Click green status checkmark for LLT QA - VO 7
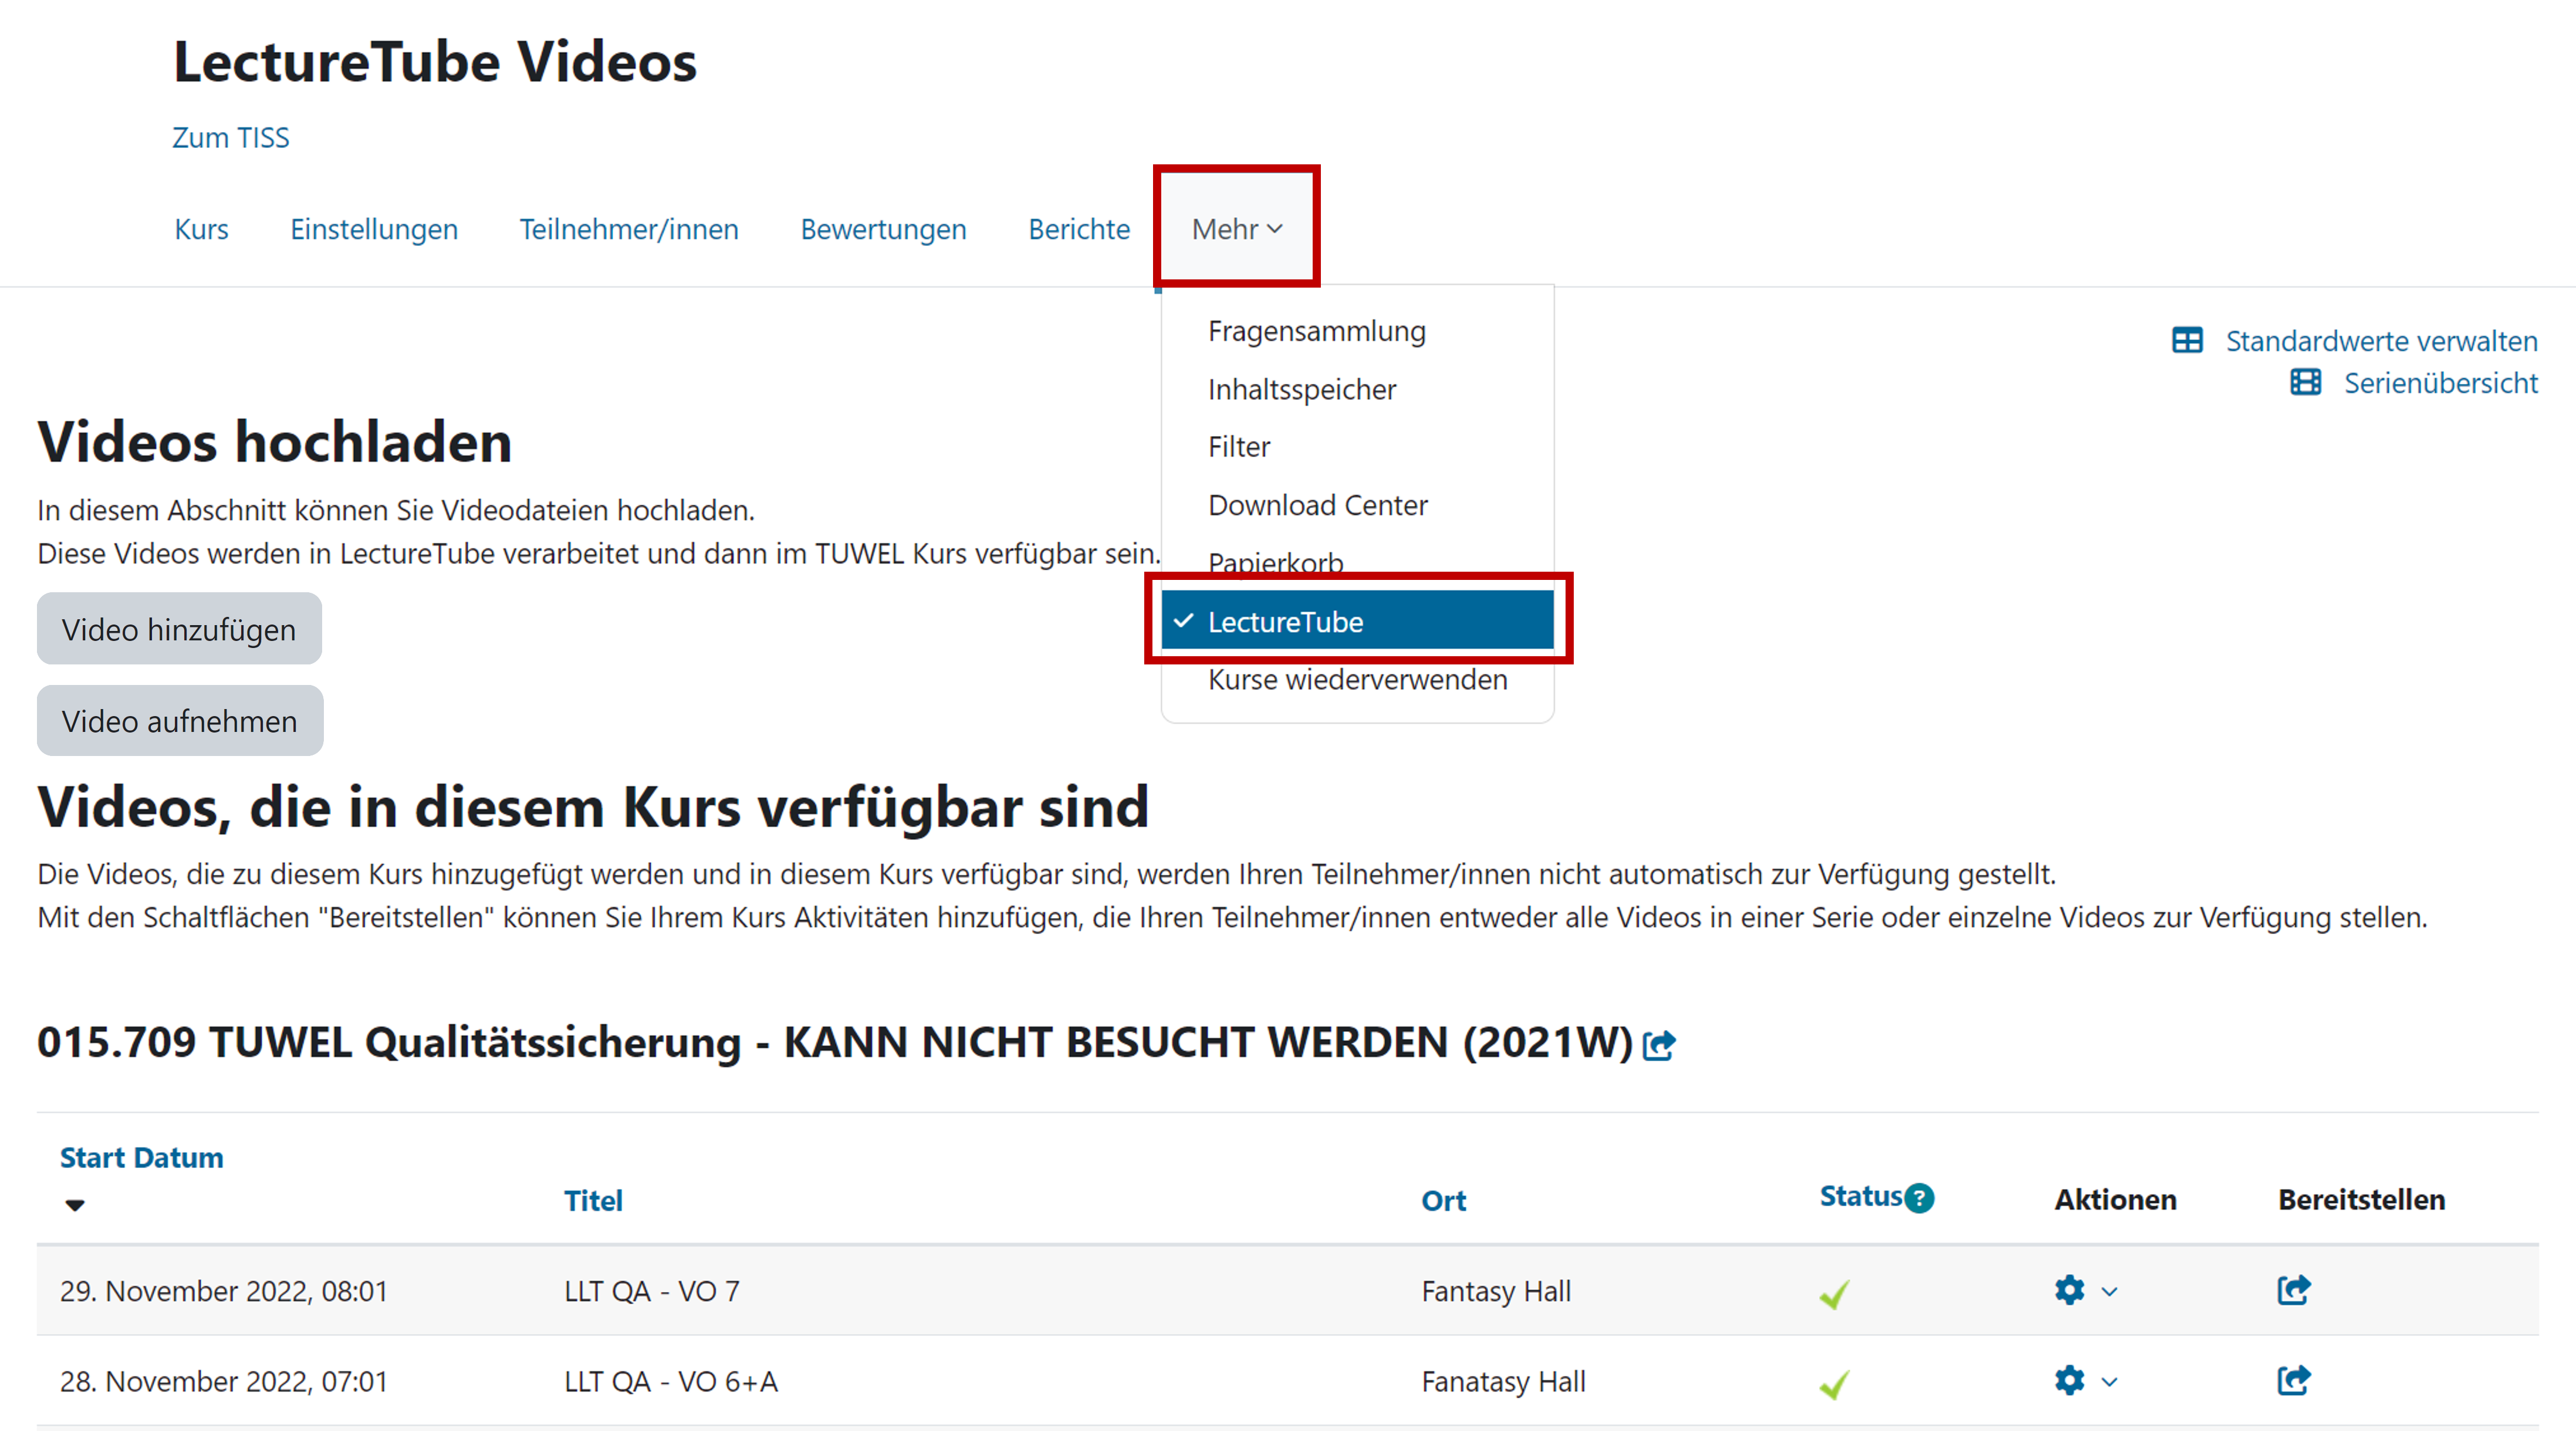Screen dimensions: 2576x1431 [1835, 1294]
